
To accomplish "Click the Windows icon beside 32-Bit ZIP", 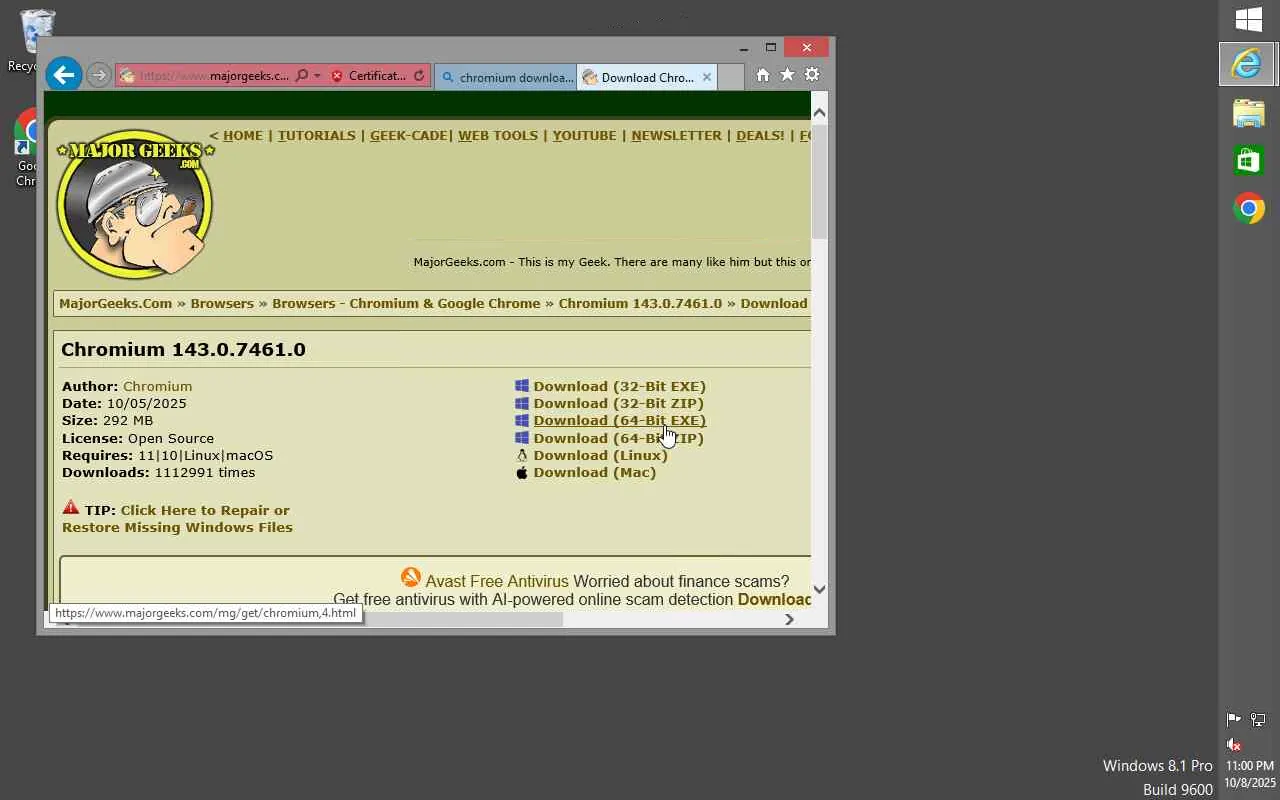I will tap(522, 403).
